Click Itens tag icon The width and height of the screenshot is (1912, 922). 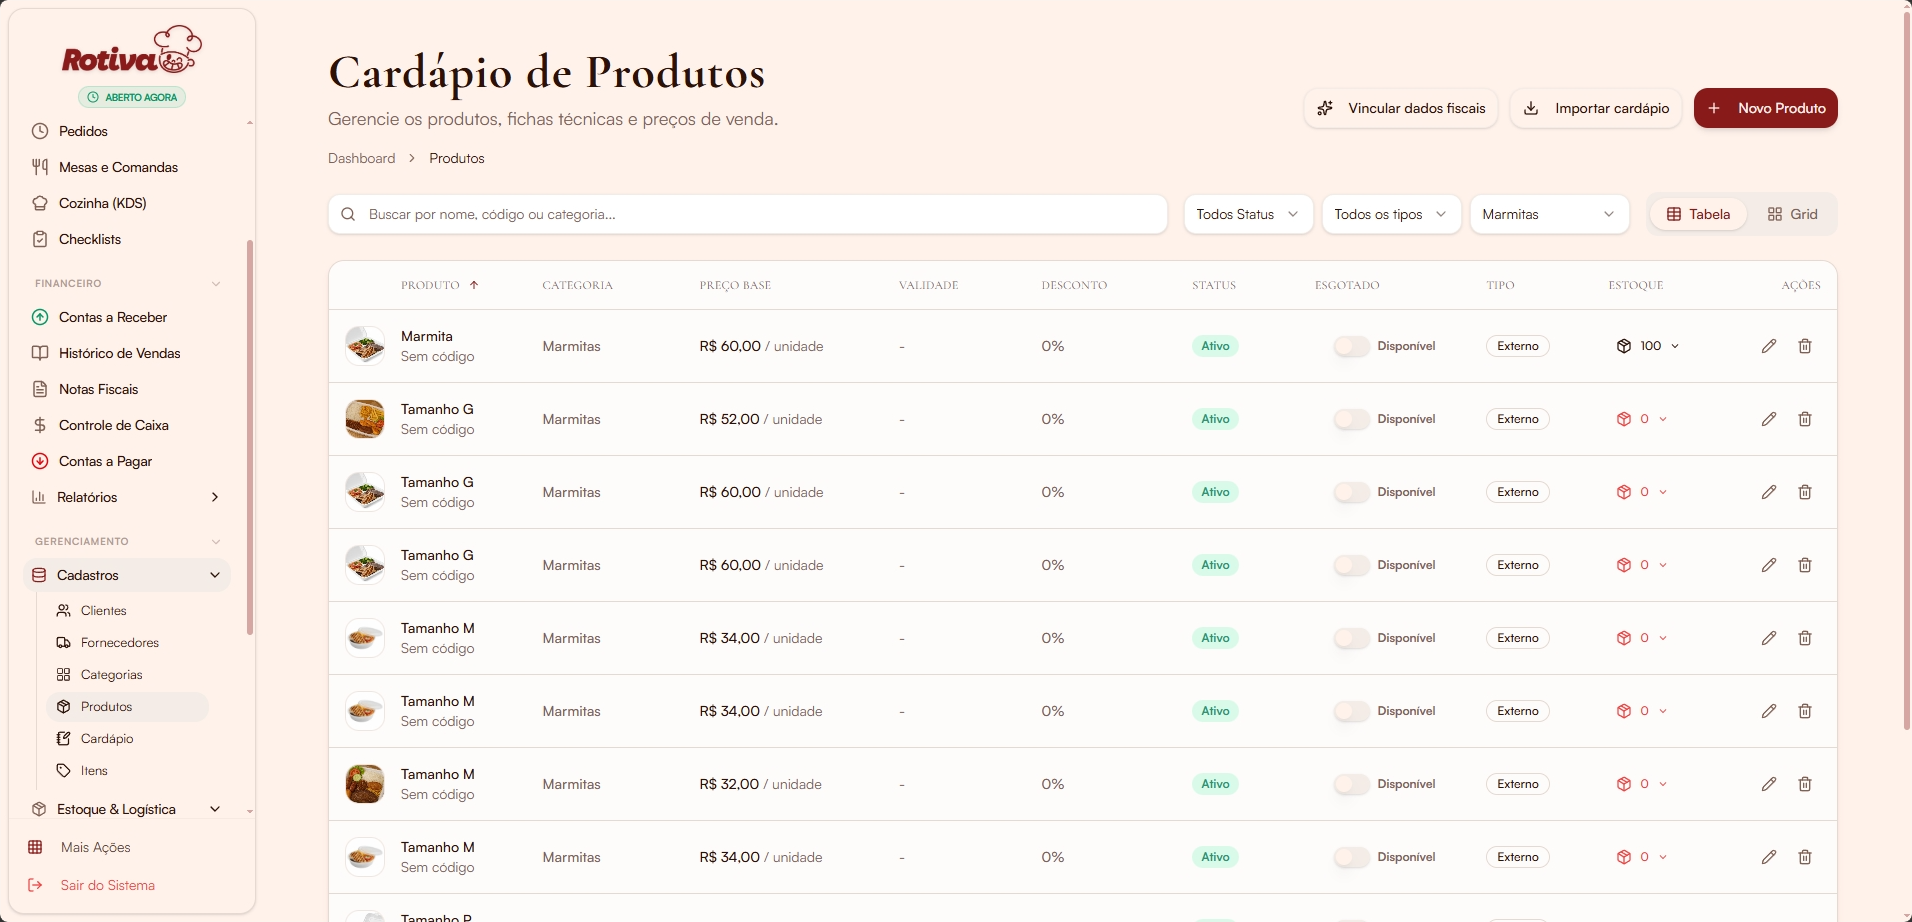tap(63, 770)
